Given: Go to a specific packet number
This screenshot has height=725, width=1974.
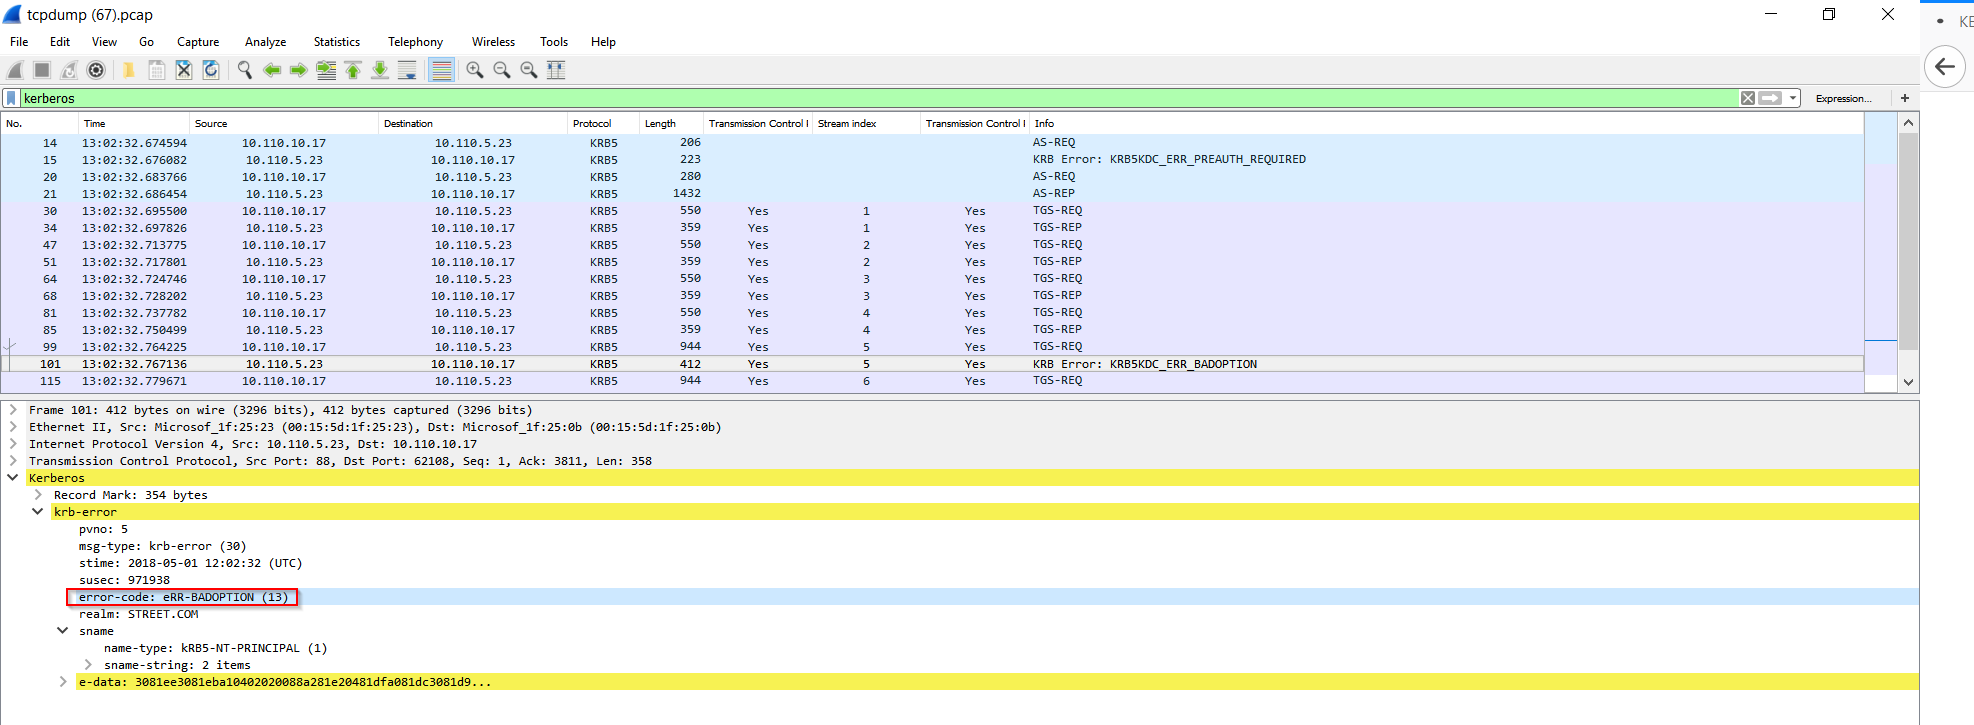Looking at the screenshot, I should point(326,70).
